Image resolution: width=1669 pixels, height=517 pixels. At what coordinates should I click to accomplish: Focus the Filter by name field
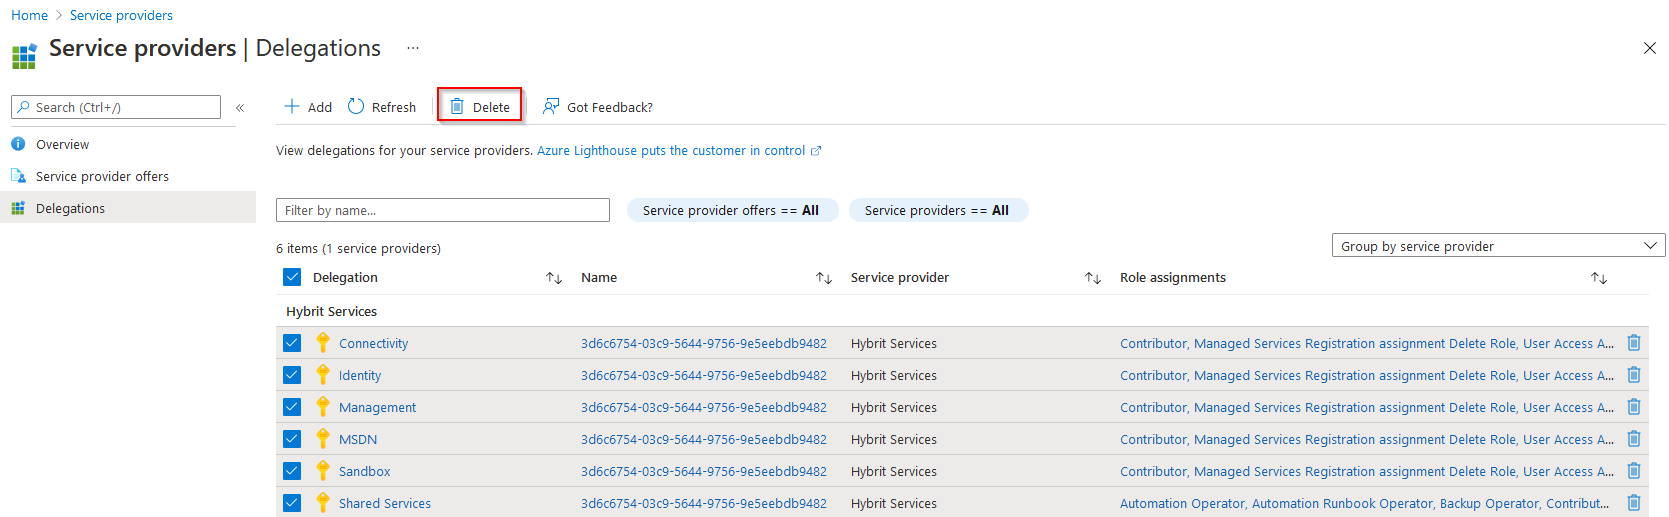[x=443, y=210]
